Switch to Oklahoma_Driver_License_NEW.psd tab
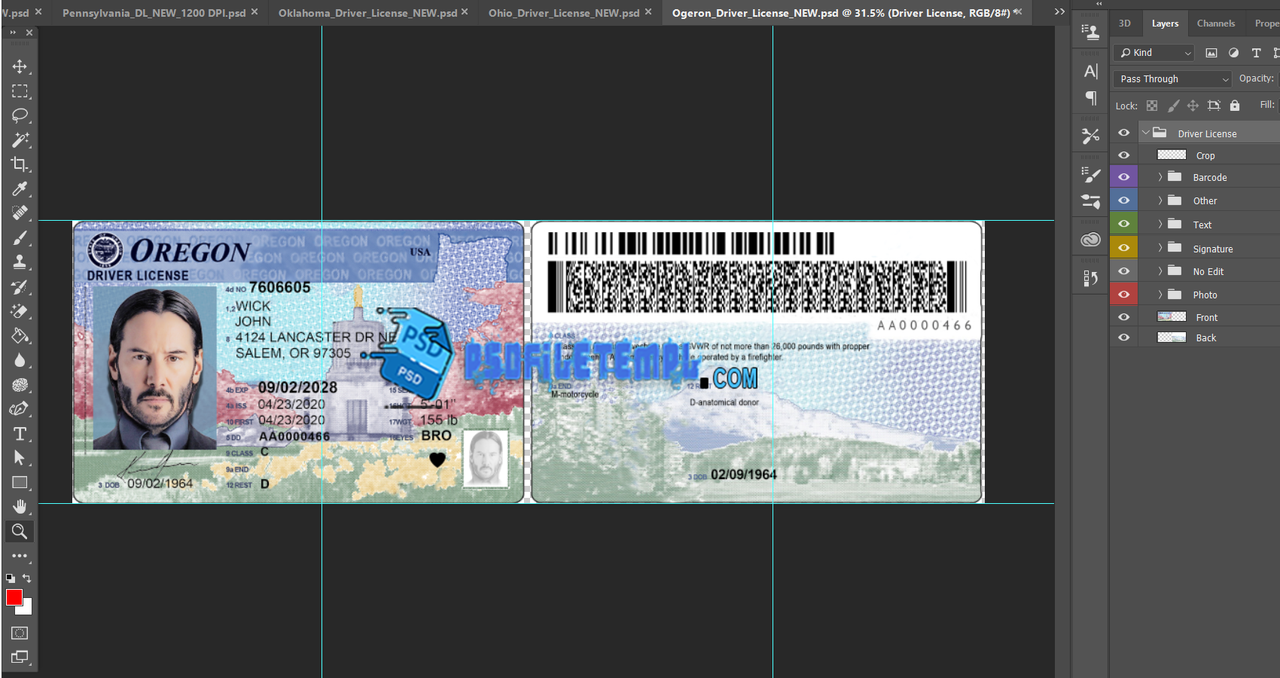The height and width of the screenshot is (678, 1280). 367,13
